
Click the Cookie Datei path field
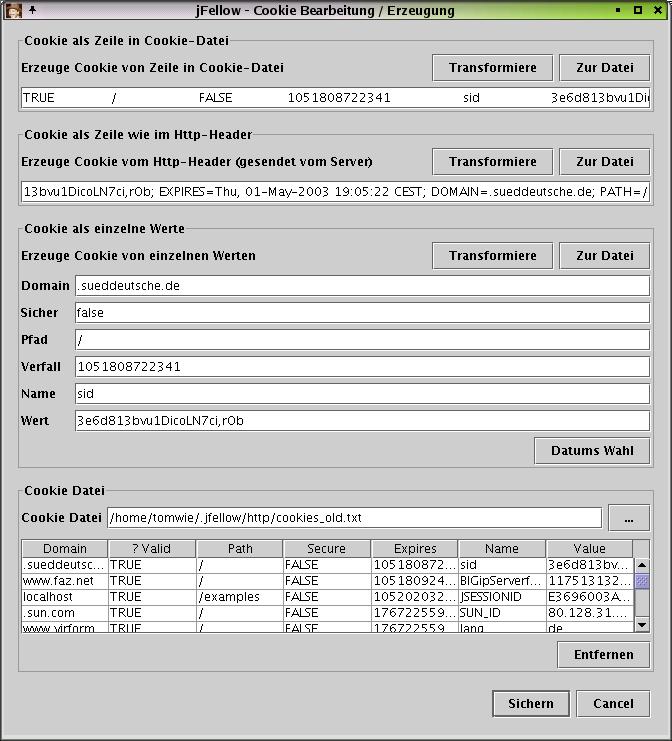[354, 518]
